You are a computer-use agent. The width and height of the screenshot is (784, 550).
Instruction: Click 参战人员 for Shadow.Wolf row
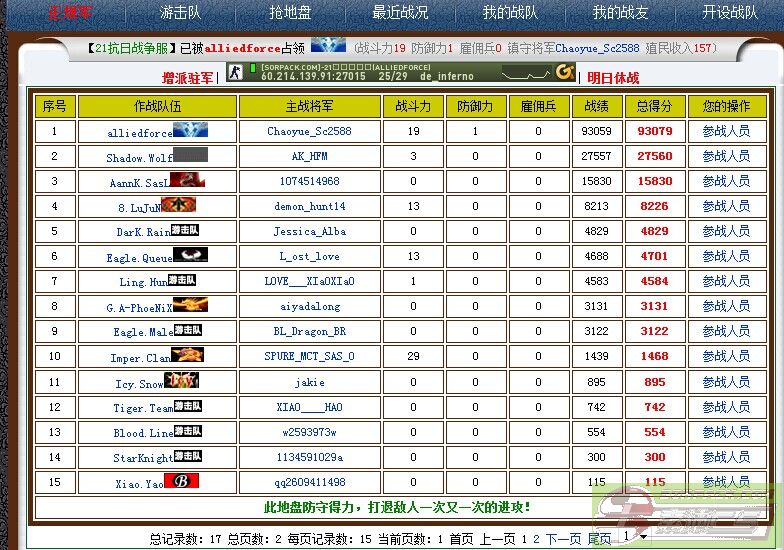coord(725,156)
